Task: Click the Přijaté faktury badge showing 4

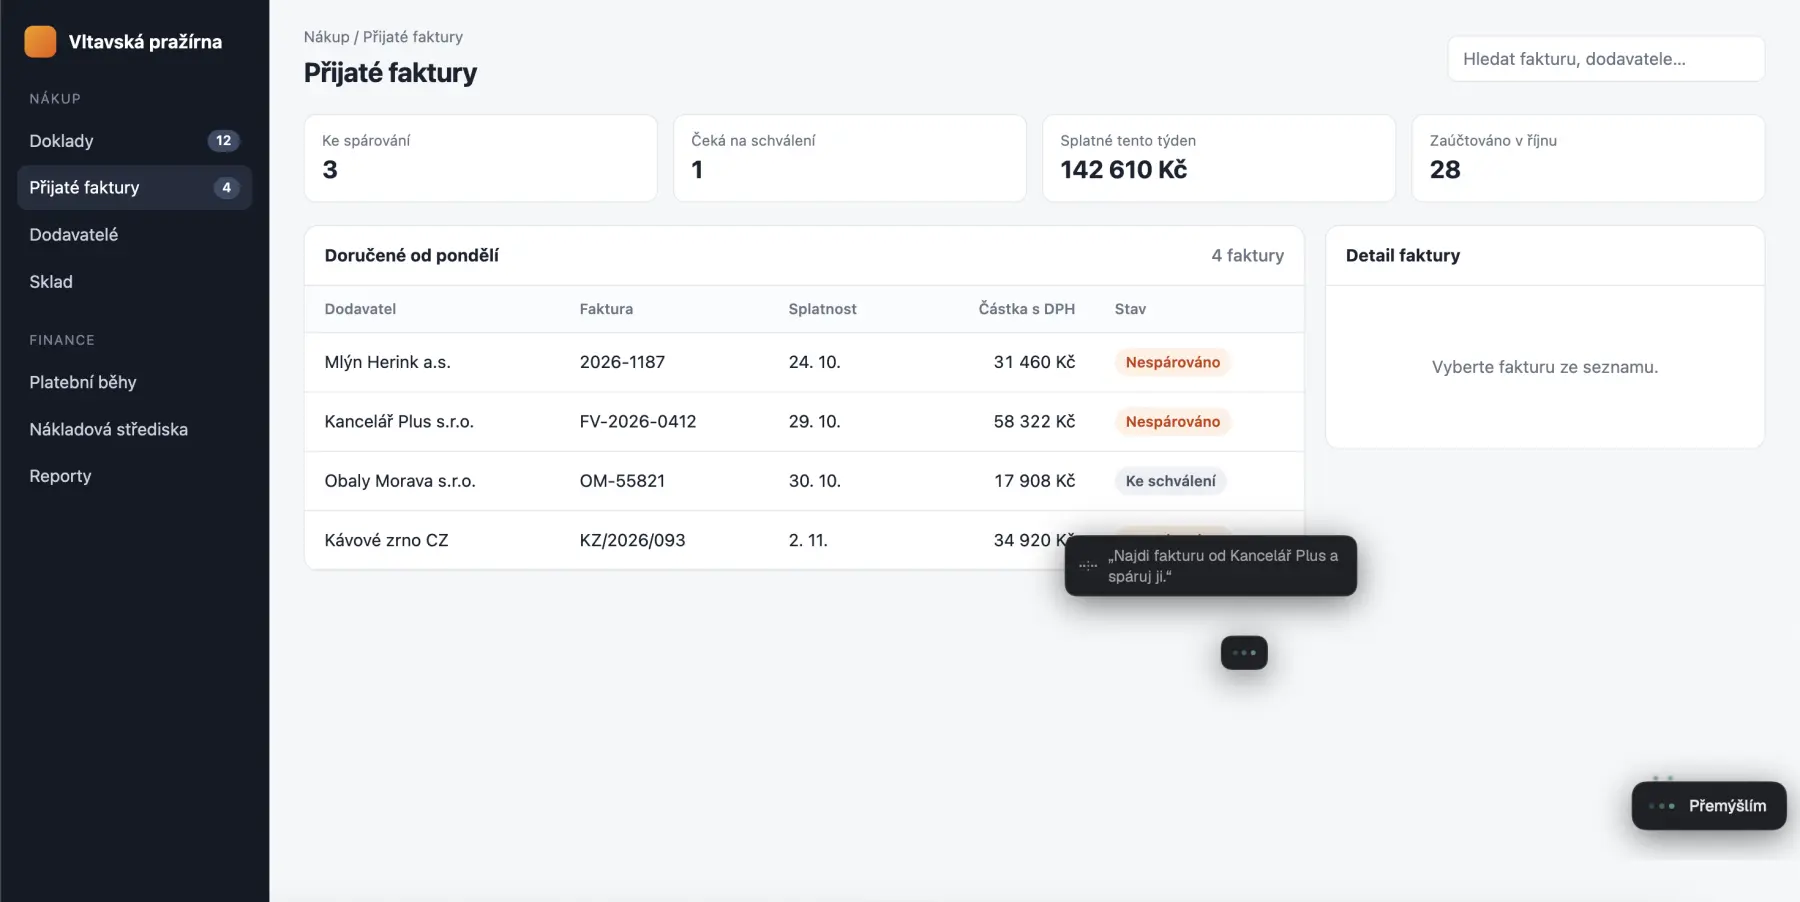Action: pos(226,188)
